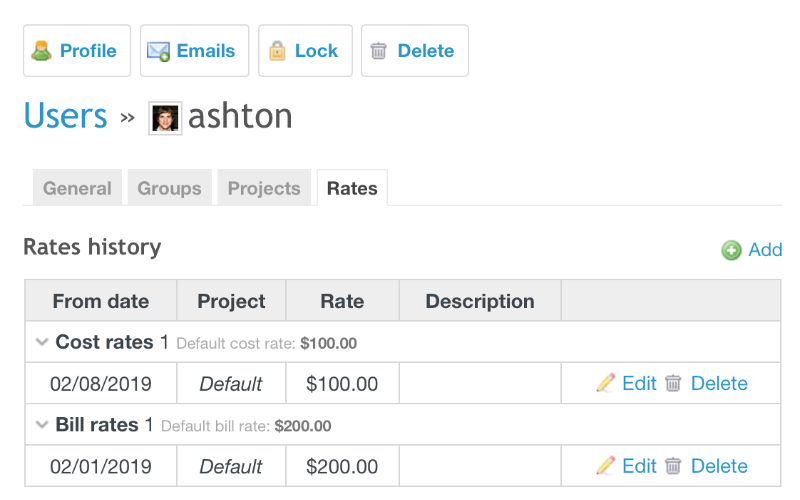Click the Emails envelope icon
The height and width of the screenshot is (500, 800).
(158, 52)
